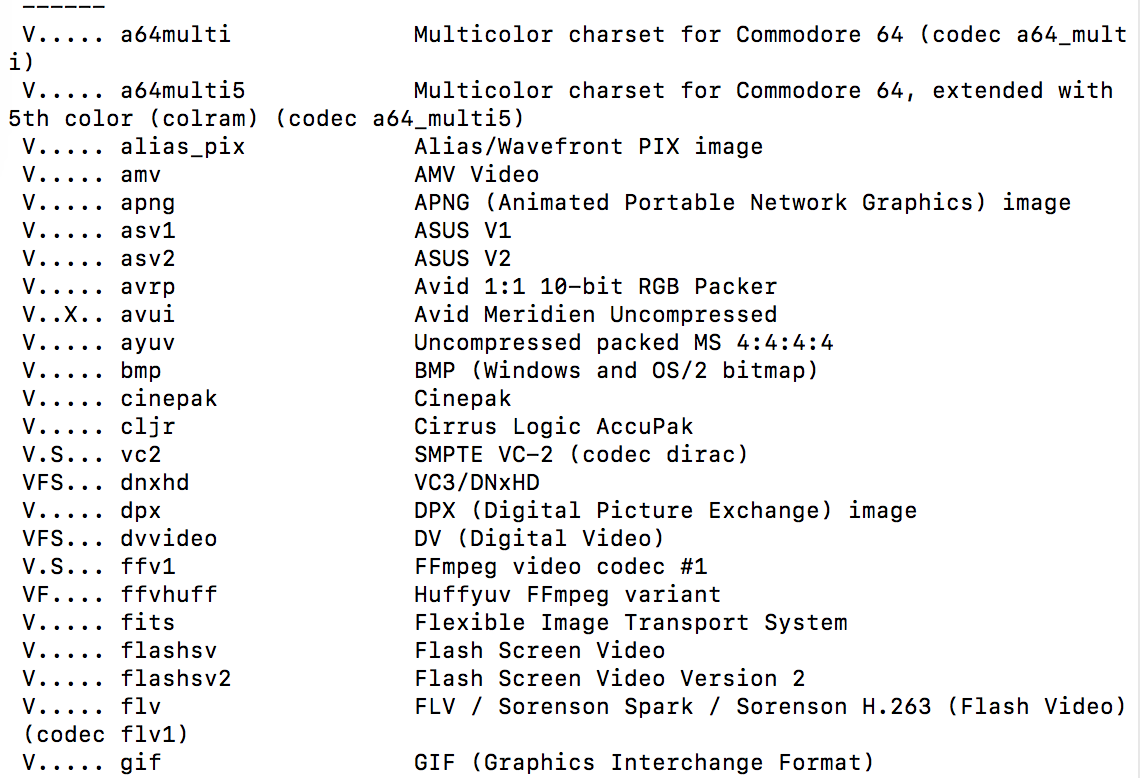Click the 'V..X..' flags beside avui
The width and height of the screenshot is (1140, 778).
click(63, 315)
